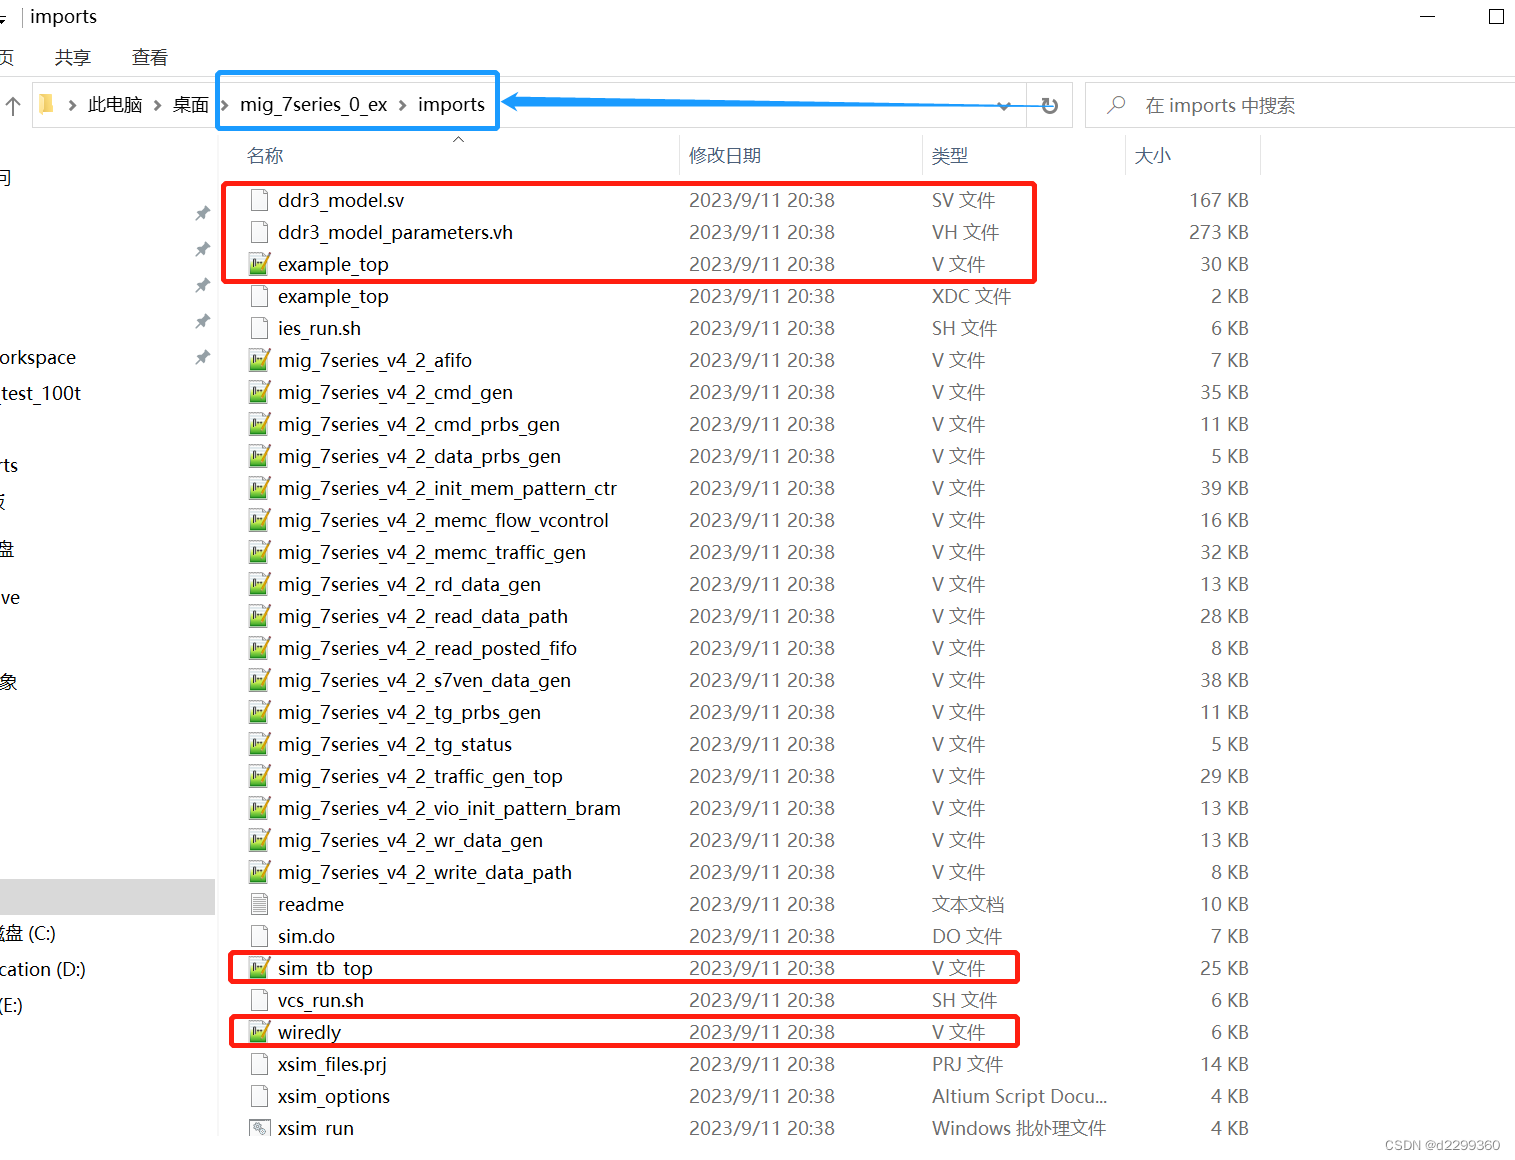1515x1160 pixels.
Task: Open drive (E:) in the sidebar
Action: point(12,1005)
